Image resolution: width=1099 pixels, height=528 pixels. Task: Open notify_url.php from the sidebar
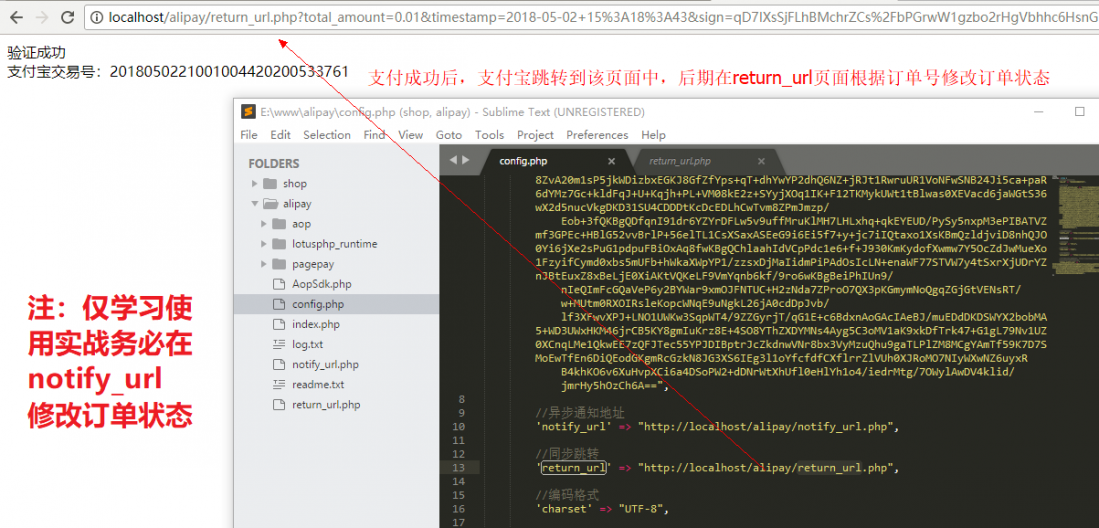(325, 365)
